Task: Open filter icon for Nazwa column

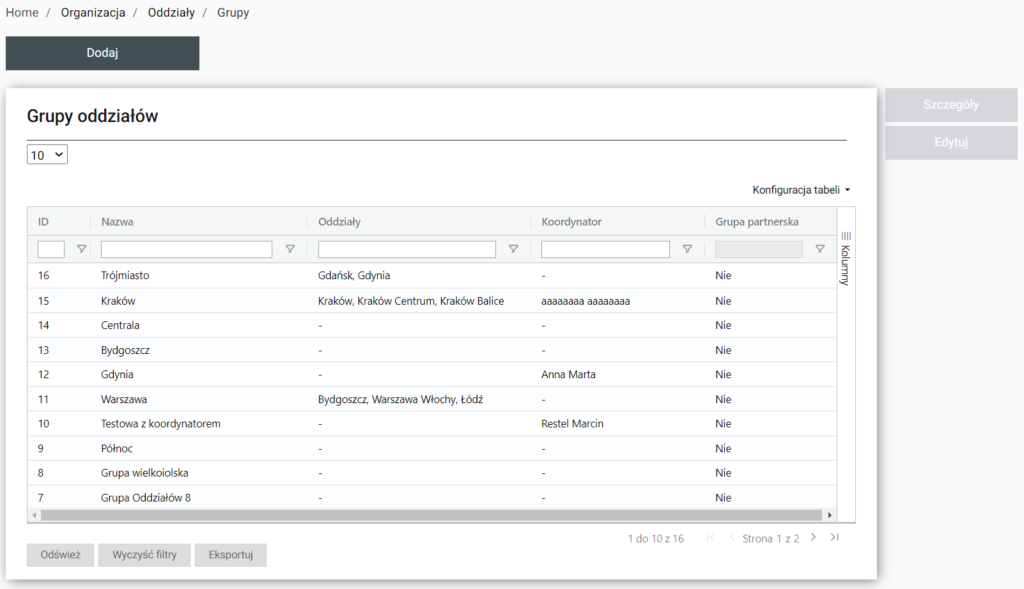Action: pyautogui.click(x=290, y=249)
